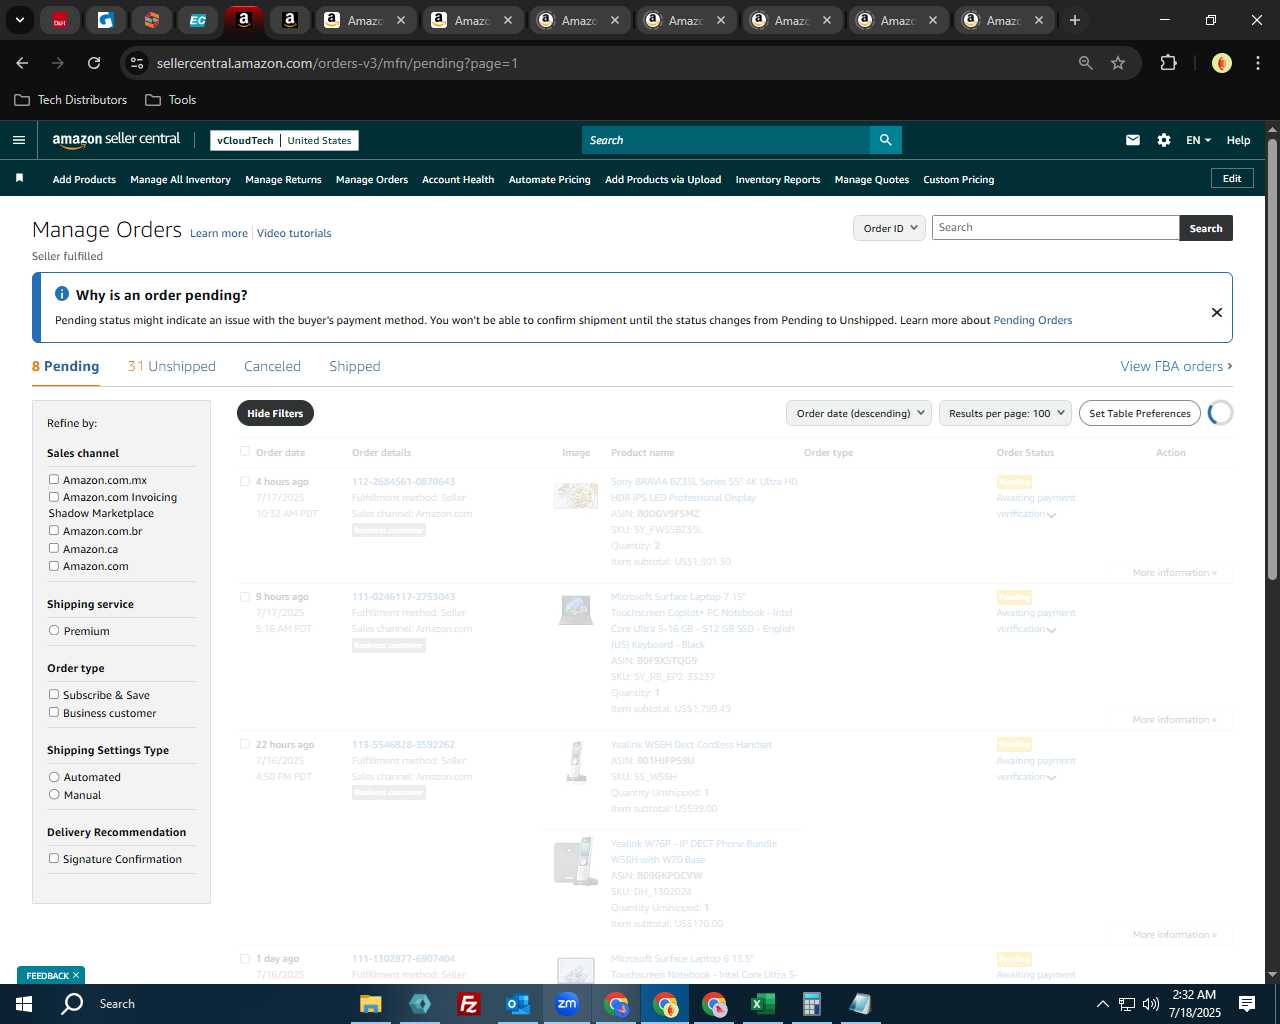
Task: Open FileZilla from the taskbar
Action: click(x=469, y=1004)
